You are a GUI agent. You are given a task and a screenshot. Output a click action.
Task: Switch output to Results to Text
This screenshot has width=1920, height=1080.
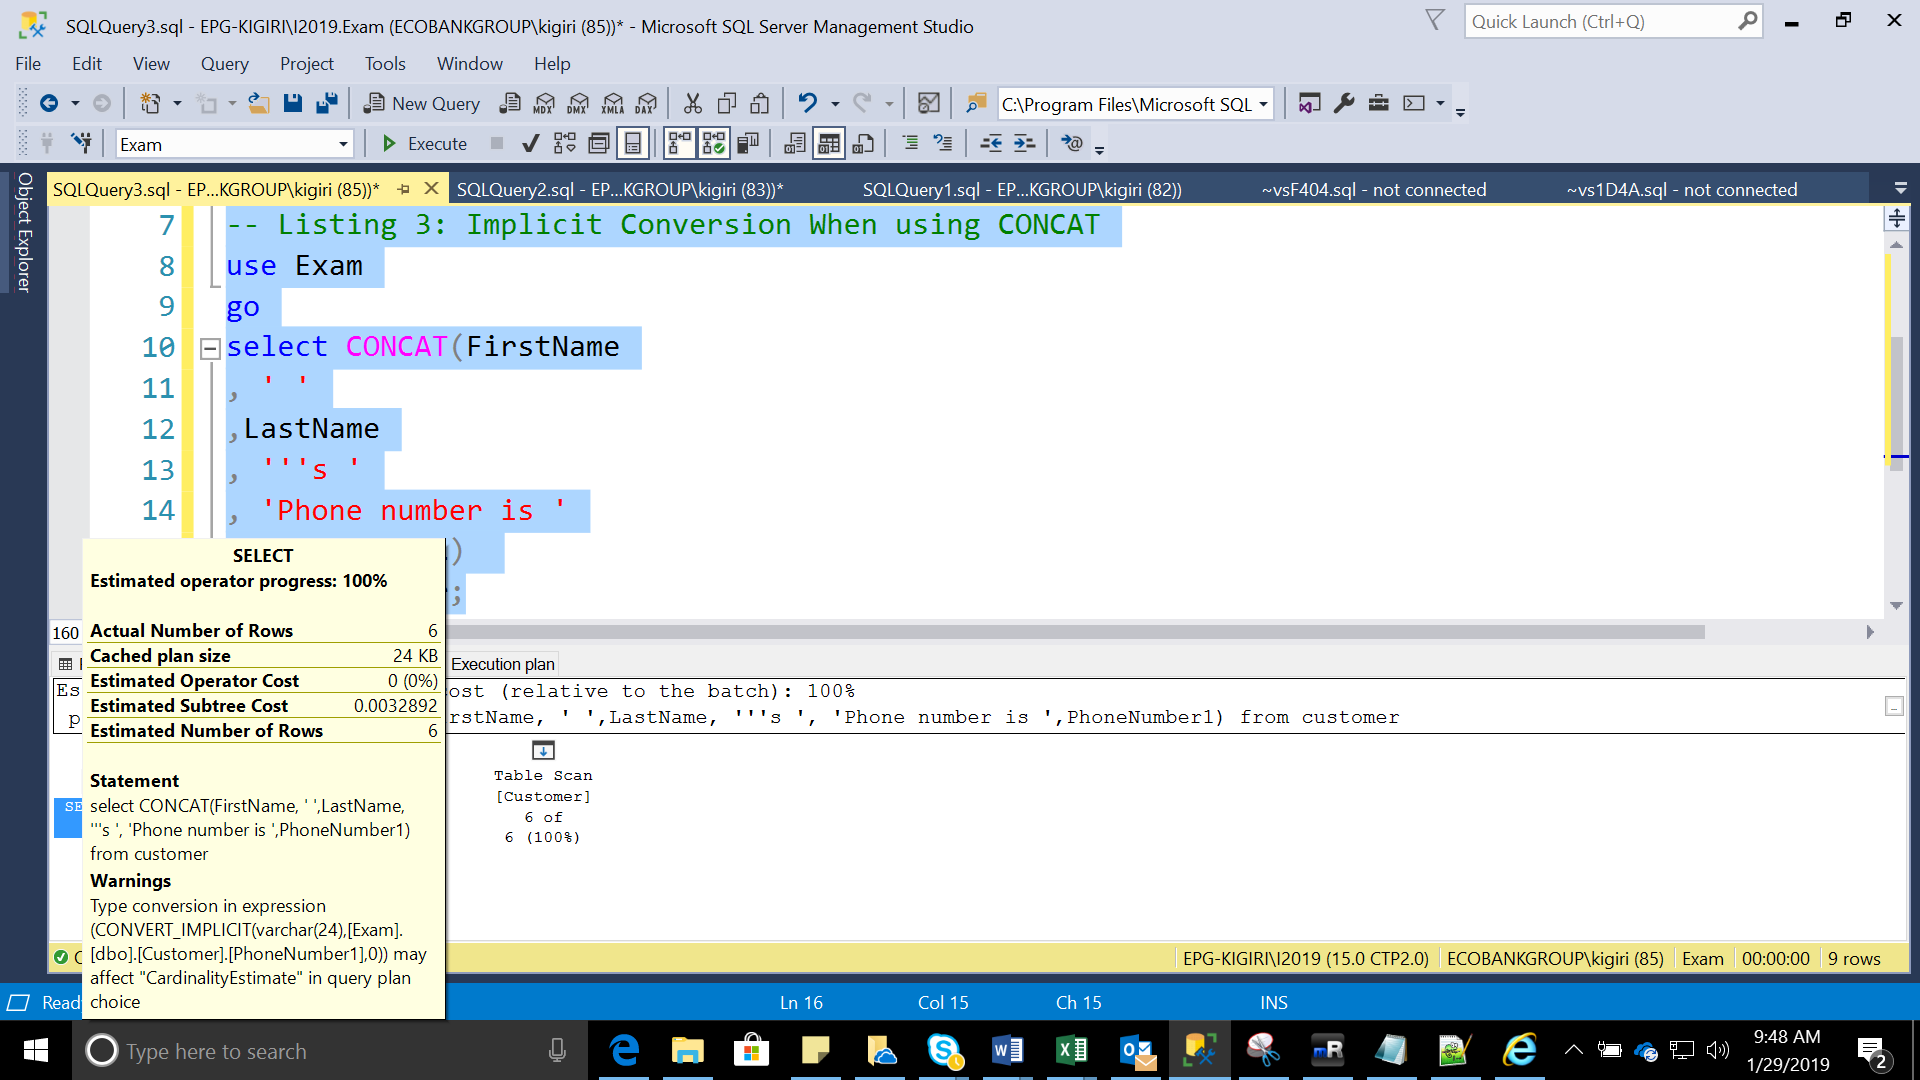click(x=795, y=144)
